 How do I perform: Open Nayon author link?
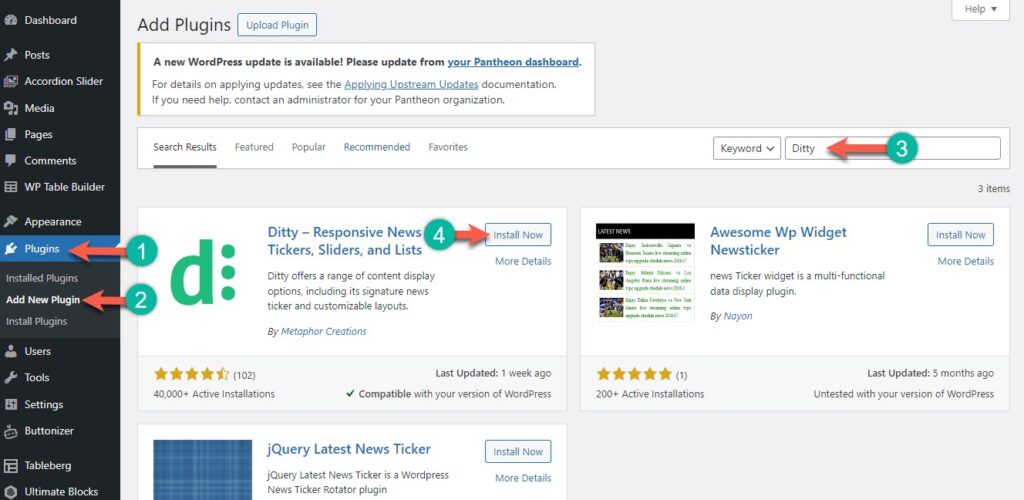(738, 316)
